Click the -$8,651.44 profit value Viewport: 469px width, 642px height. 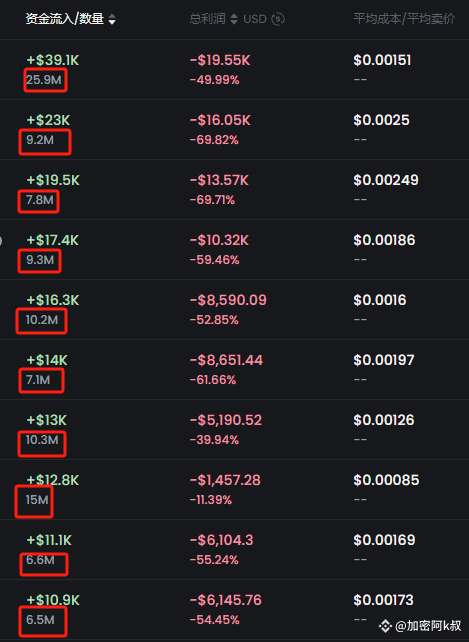[x=226, y=360]
